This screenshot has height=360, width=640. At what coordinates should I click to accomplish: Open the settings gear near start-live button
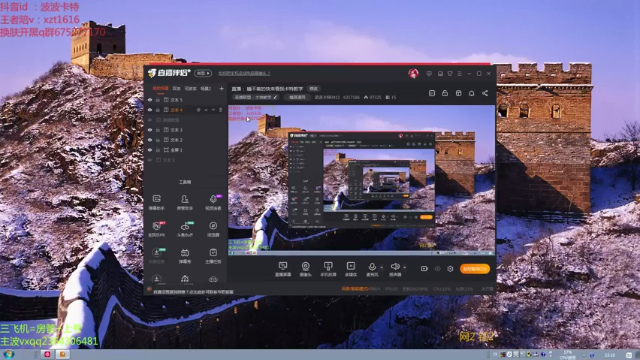click(x=450, y=269)
